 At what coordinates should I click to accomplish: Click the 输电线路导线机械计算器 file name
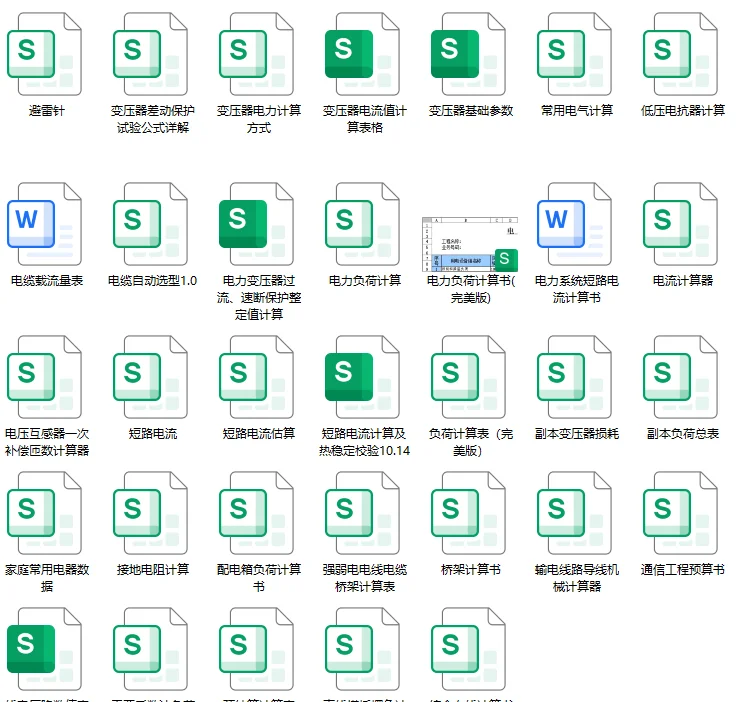[577, 578]
